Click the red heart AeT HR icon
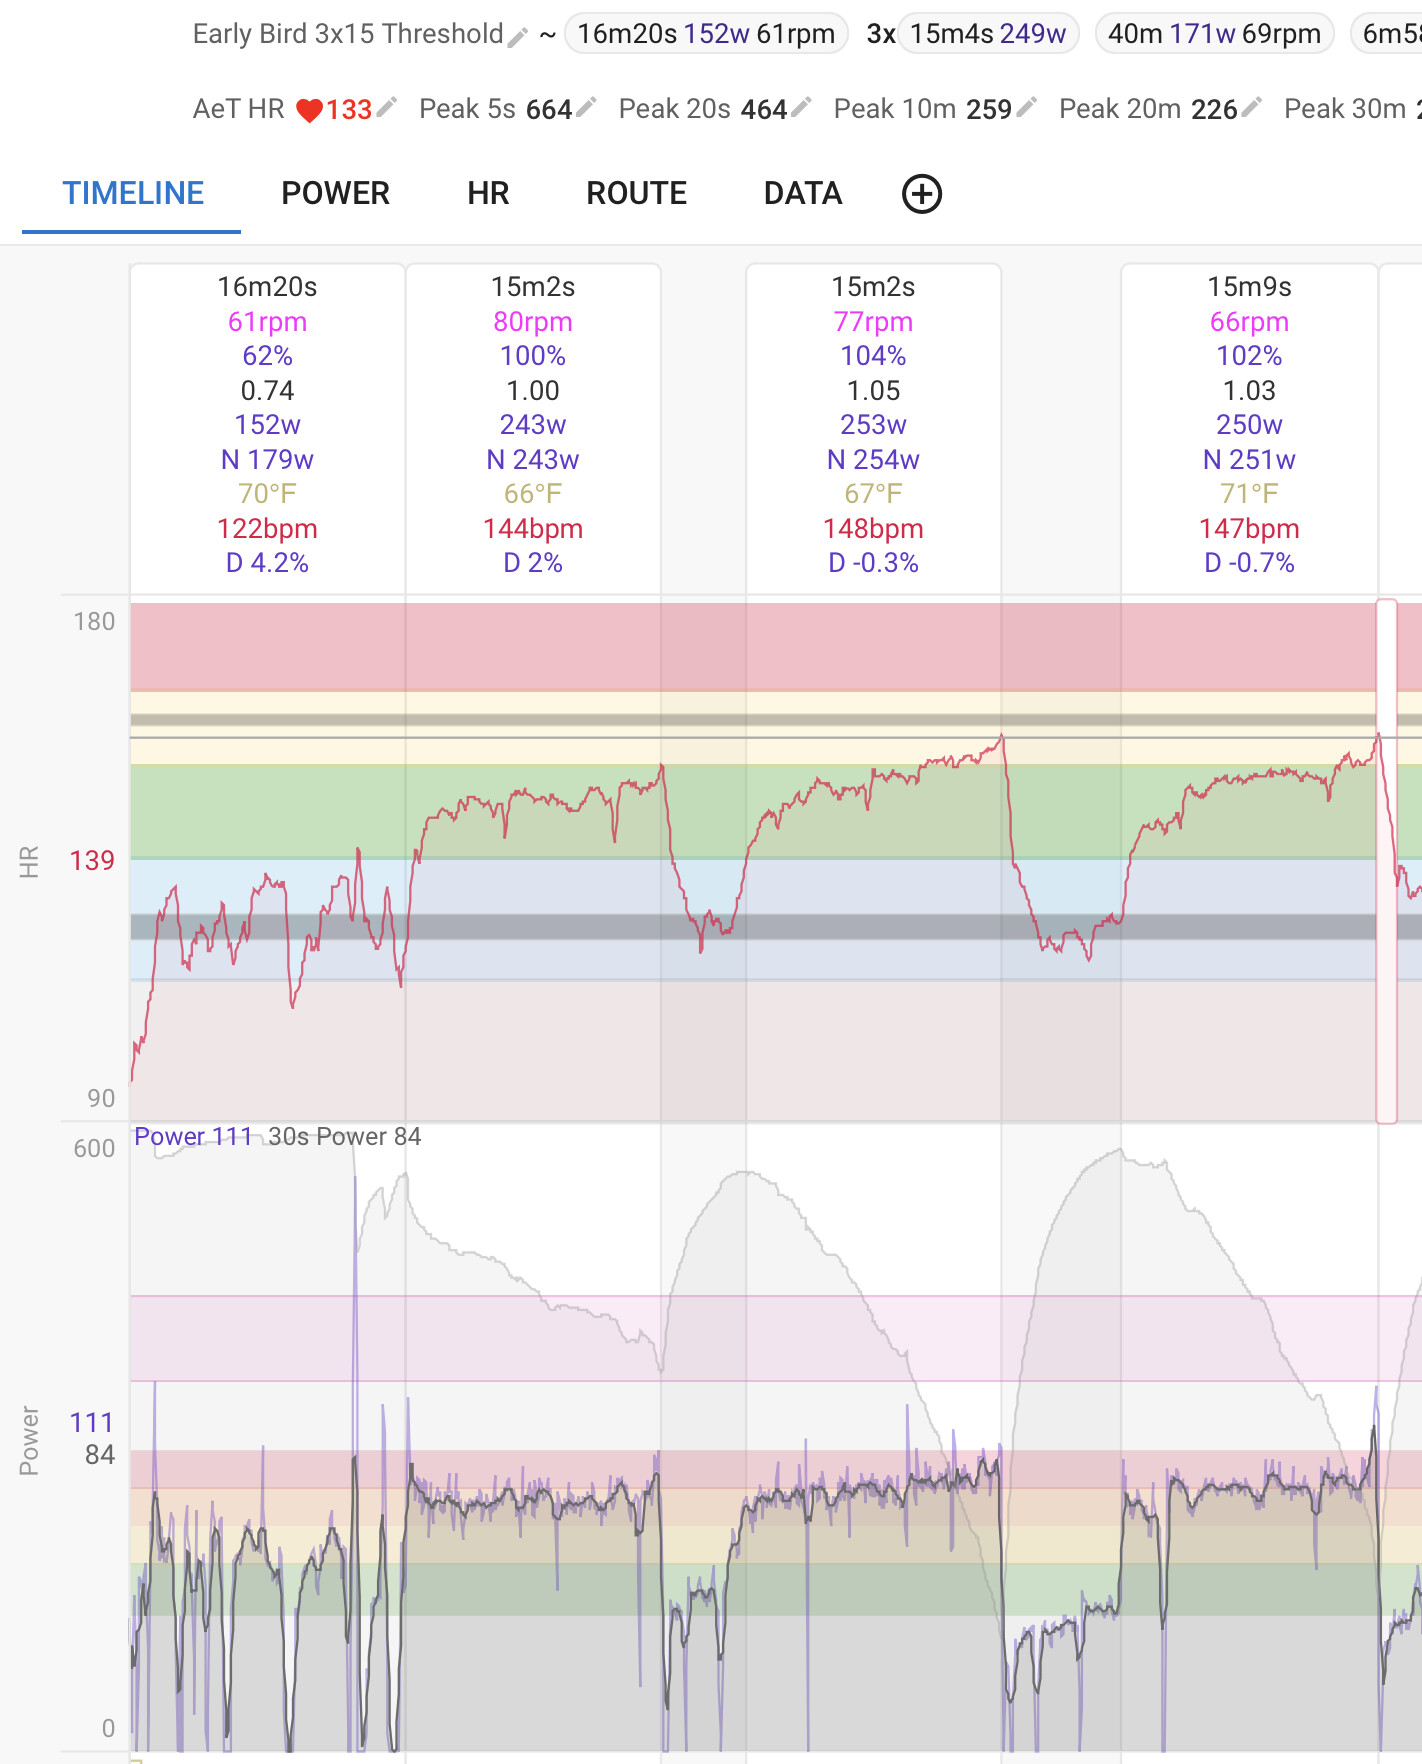1422x1764 pixels. point(309,110)
